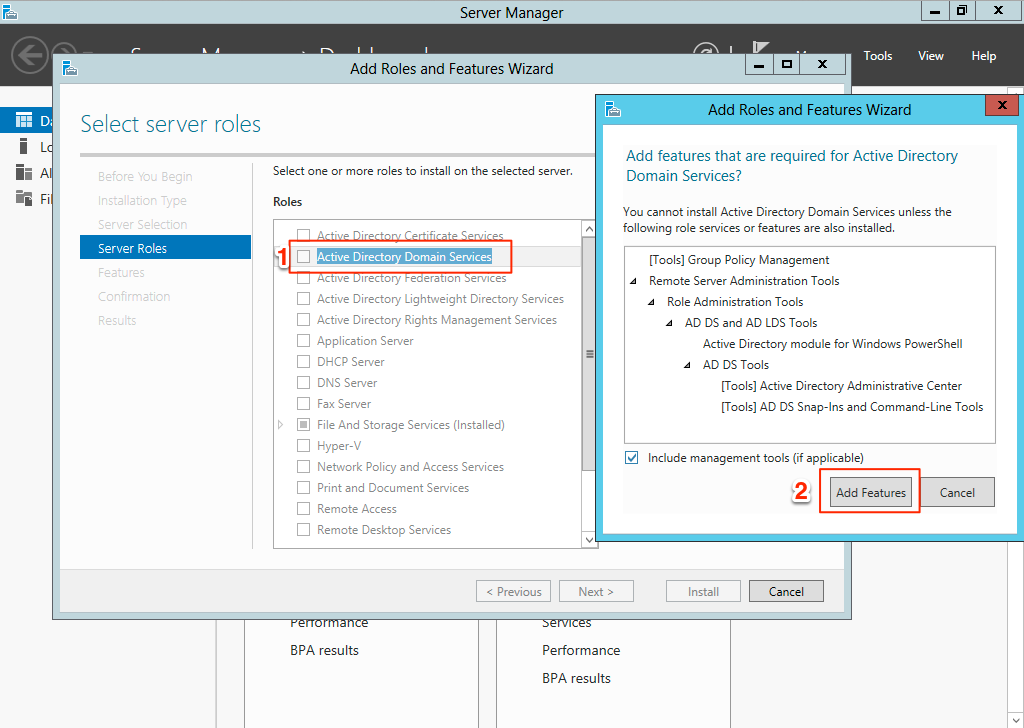Open the Tools menu
The height and width of the screenshot is (728, 1024).
877,55
